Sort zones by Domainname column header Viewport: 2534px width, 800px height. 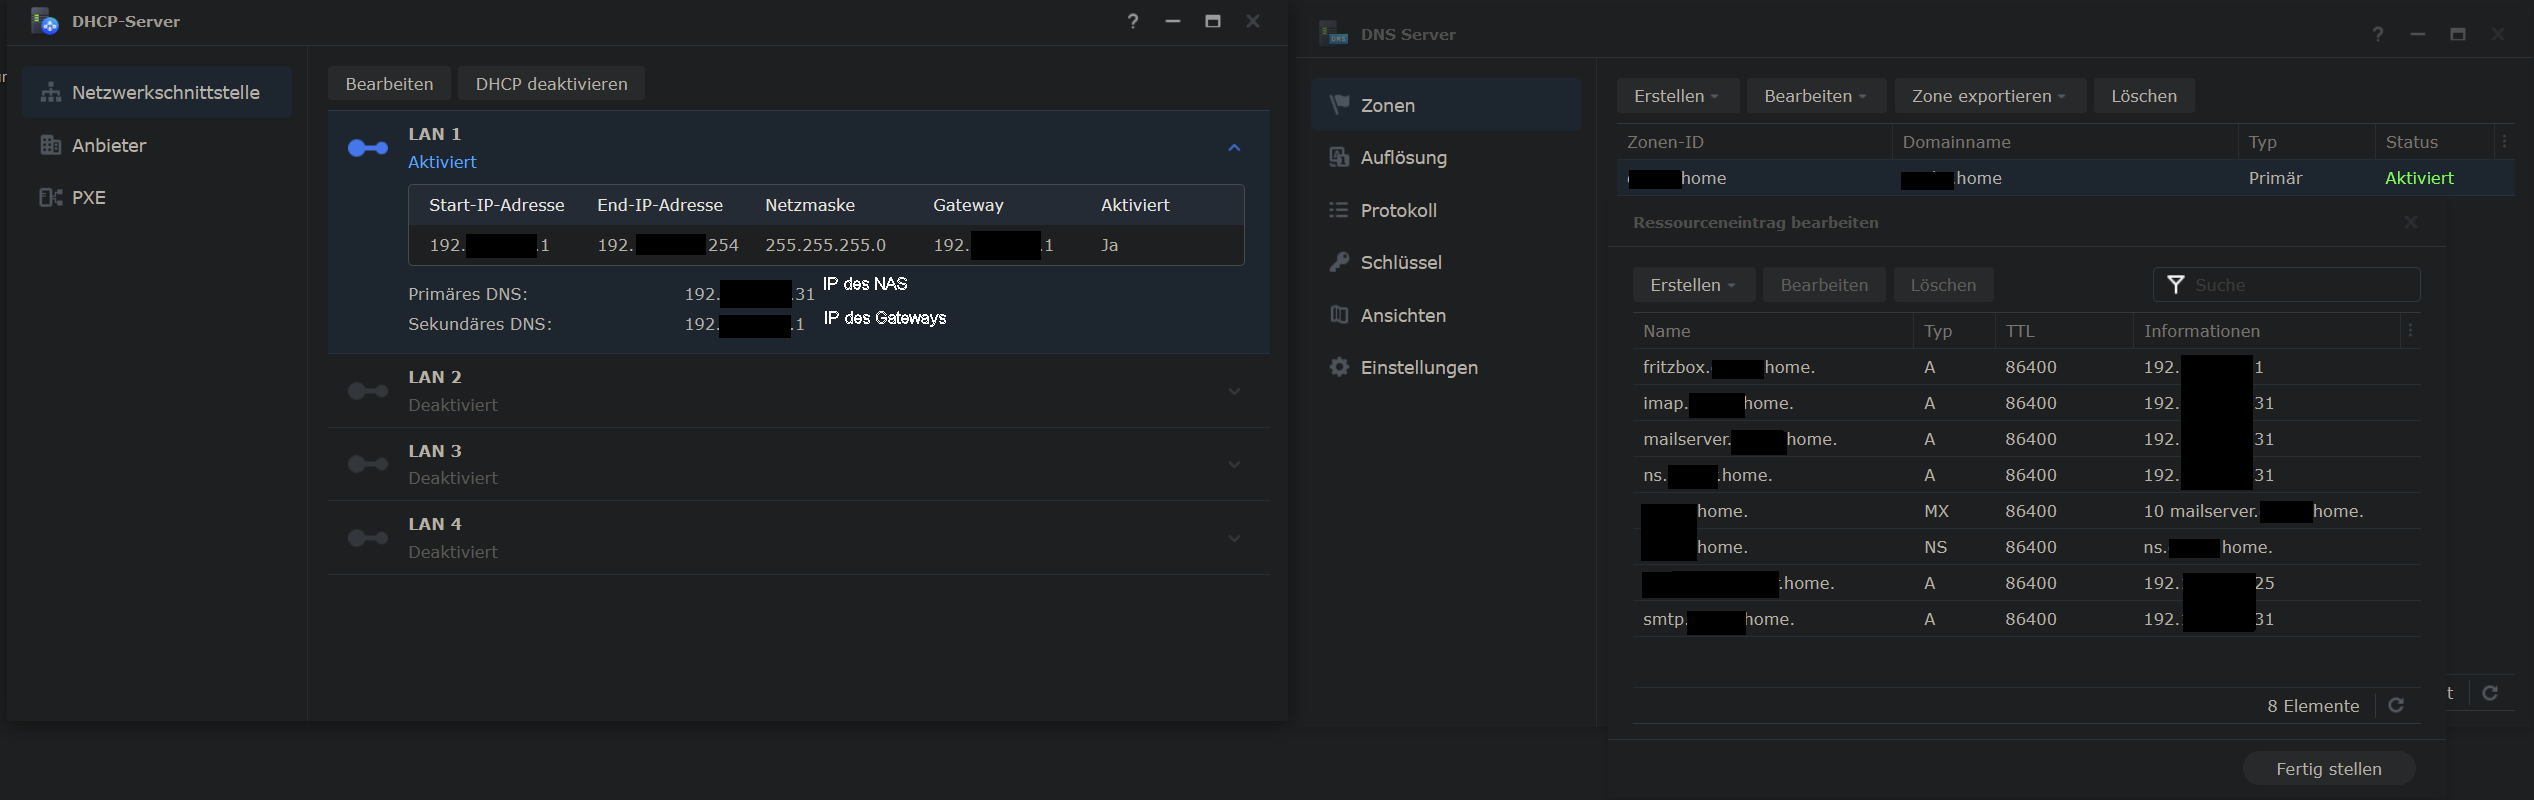2064,142
